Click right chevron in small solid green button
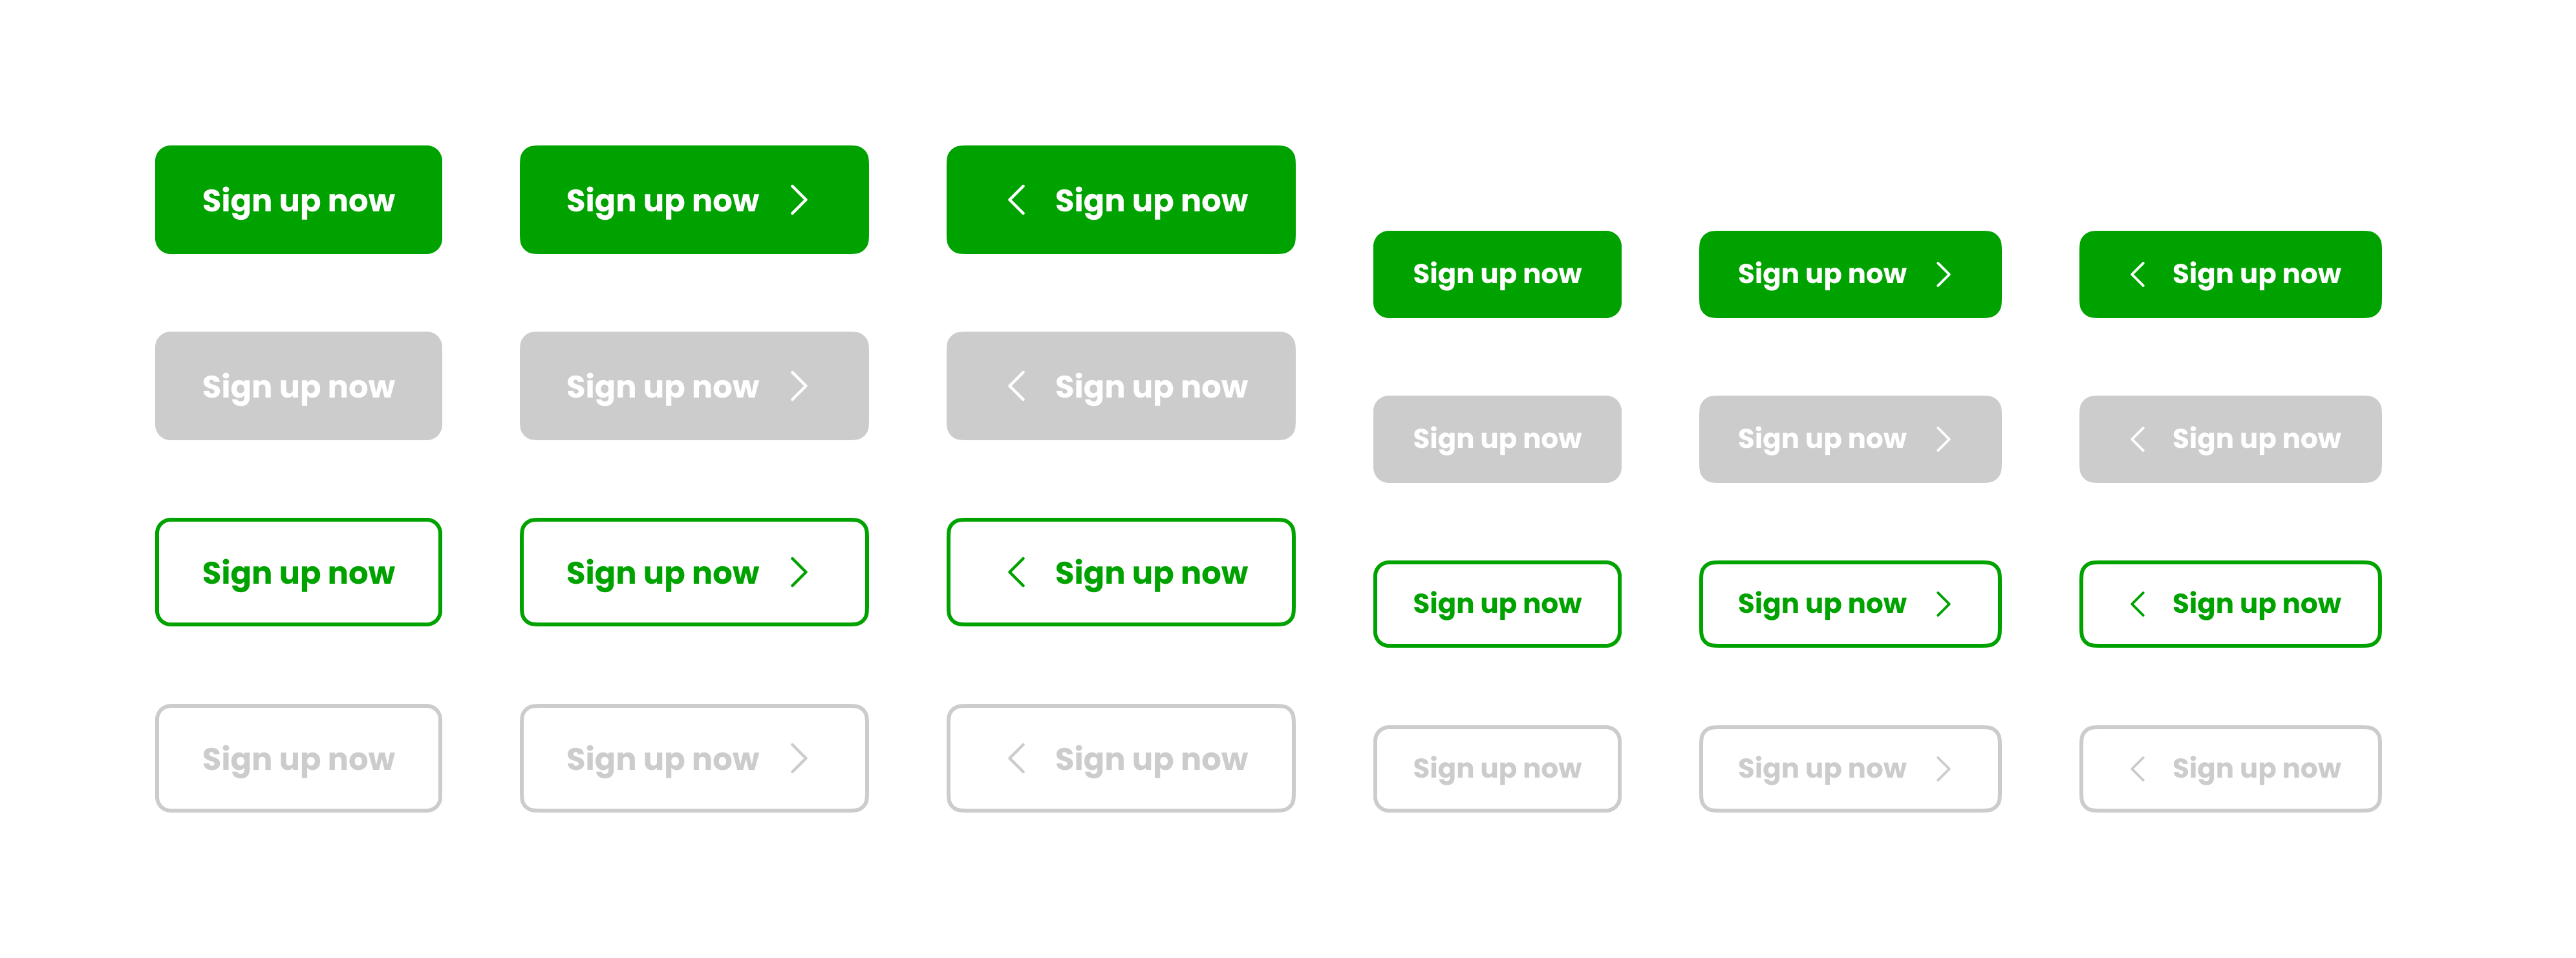The height and width of the screenshot is (958, 2576). tap(1943, 274)
